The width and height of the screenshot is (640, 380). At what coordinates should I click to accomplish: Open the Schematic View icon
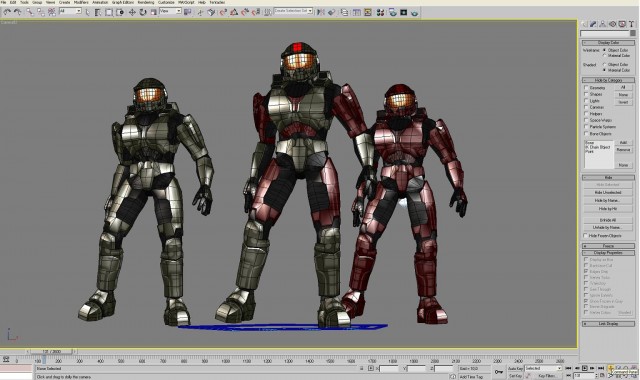pos(368,12)
